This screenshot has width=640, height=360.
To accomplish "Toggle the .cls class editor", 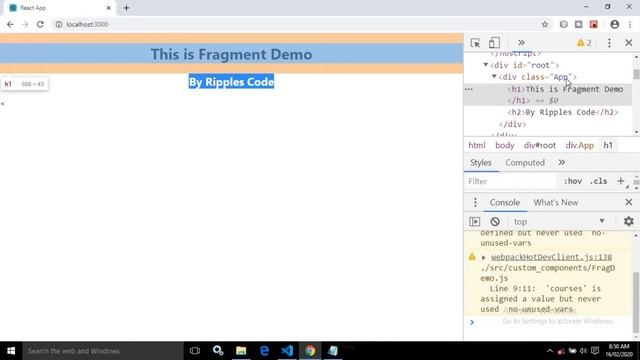I will coord(598,181).
